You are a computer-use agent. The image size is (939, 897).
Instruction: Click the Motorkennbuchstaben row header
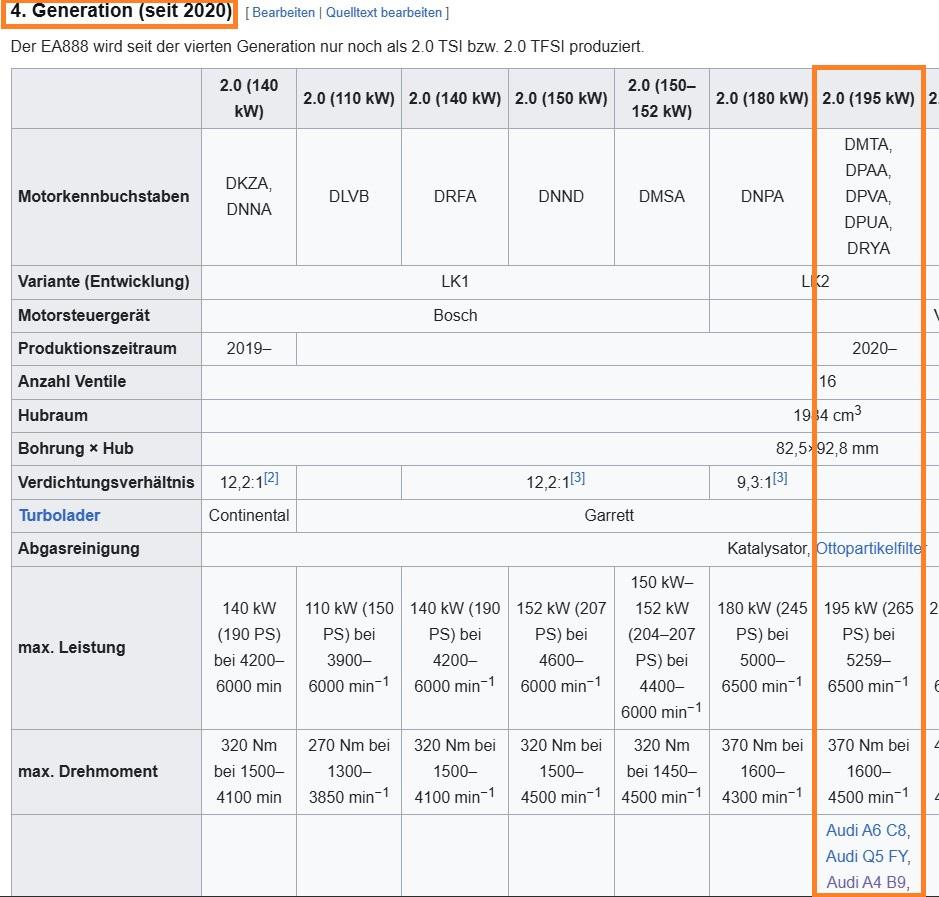(x=107, y=196)
